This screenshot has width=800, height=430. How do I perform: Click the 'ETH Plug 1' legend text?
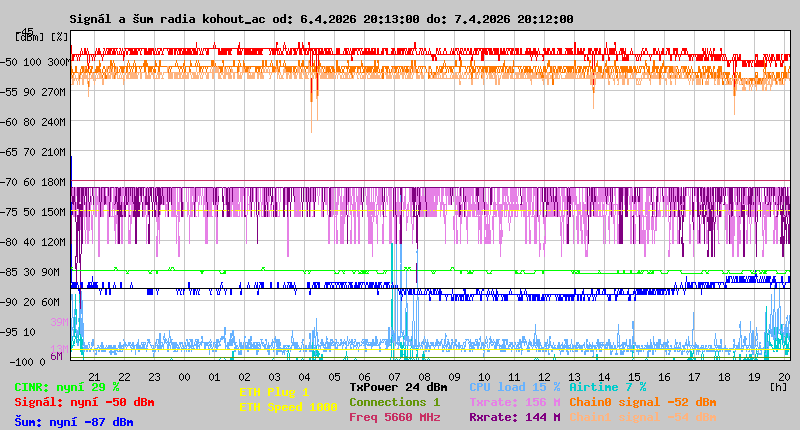tap(274, 392)
